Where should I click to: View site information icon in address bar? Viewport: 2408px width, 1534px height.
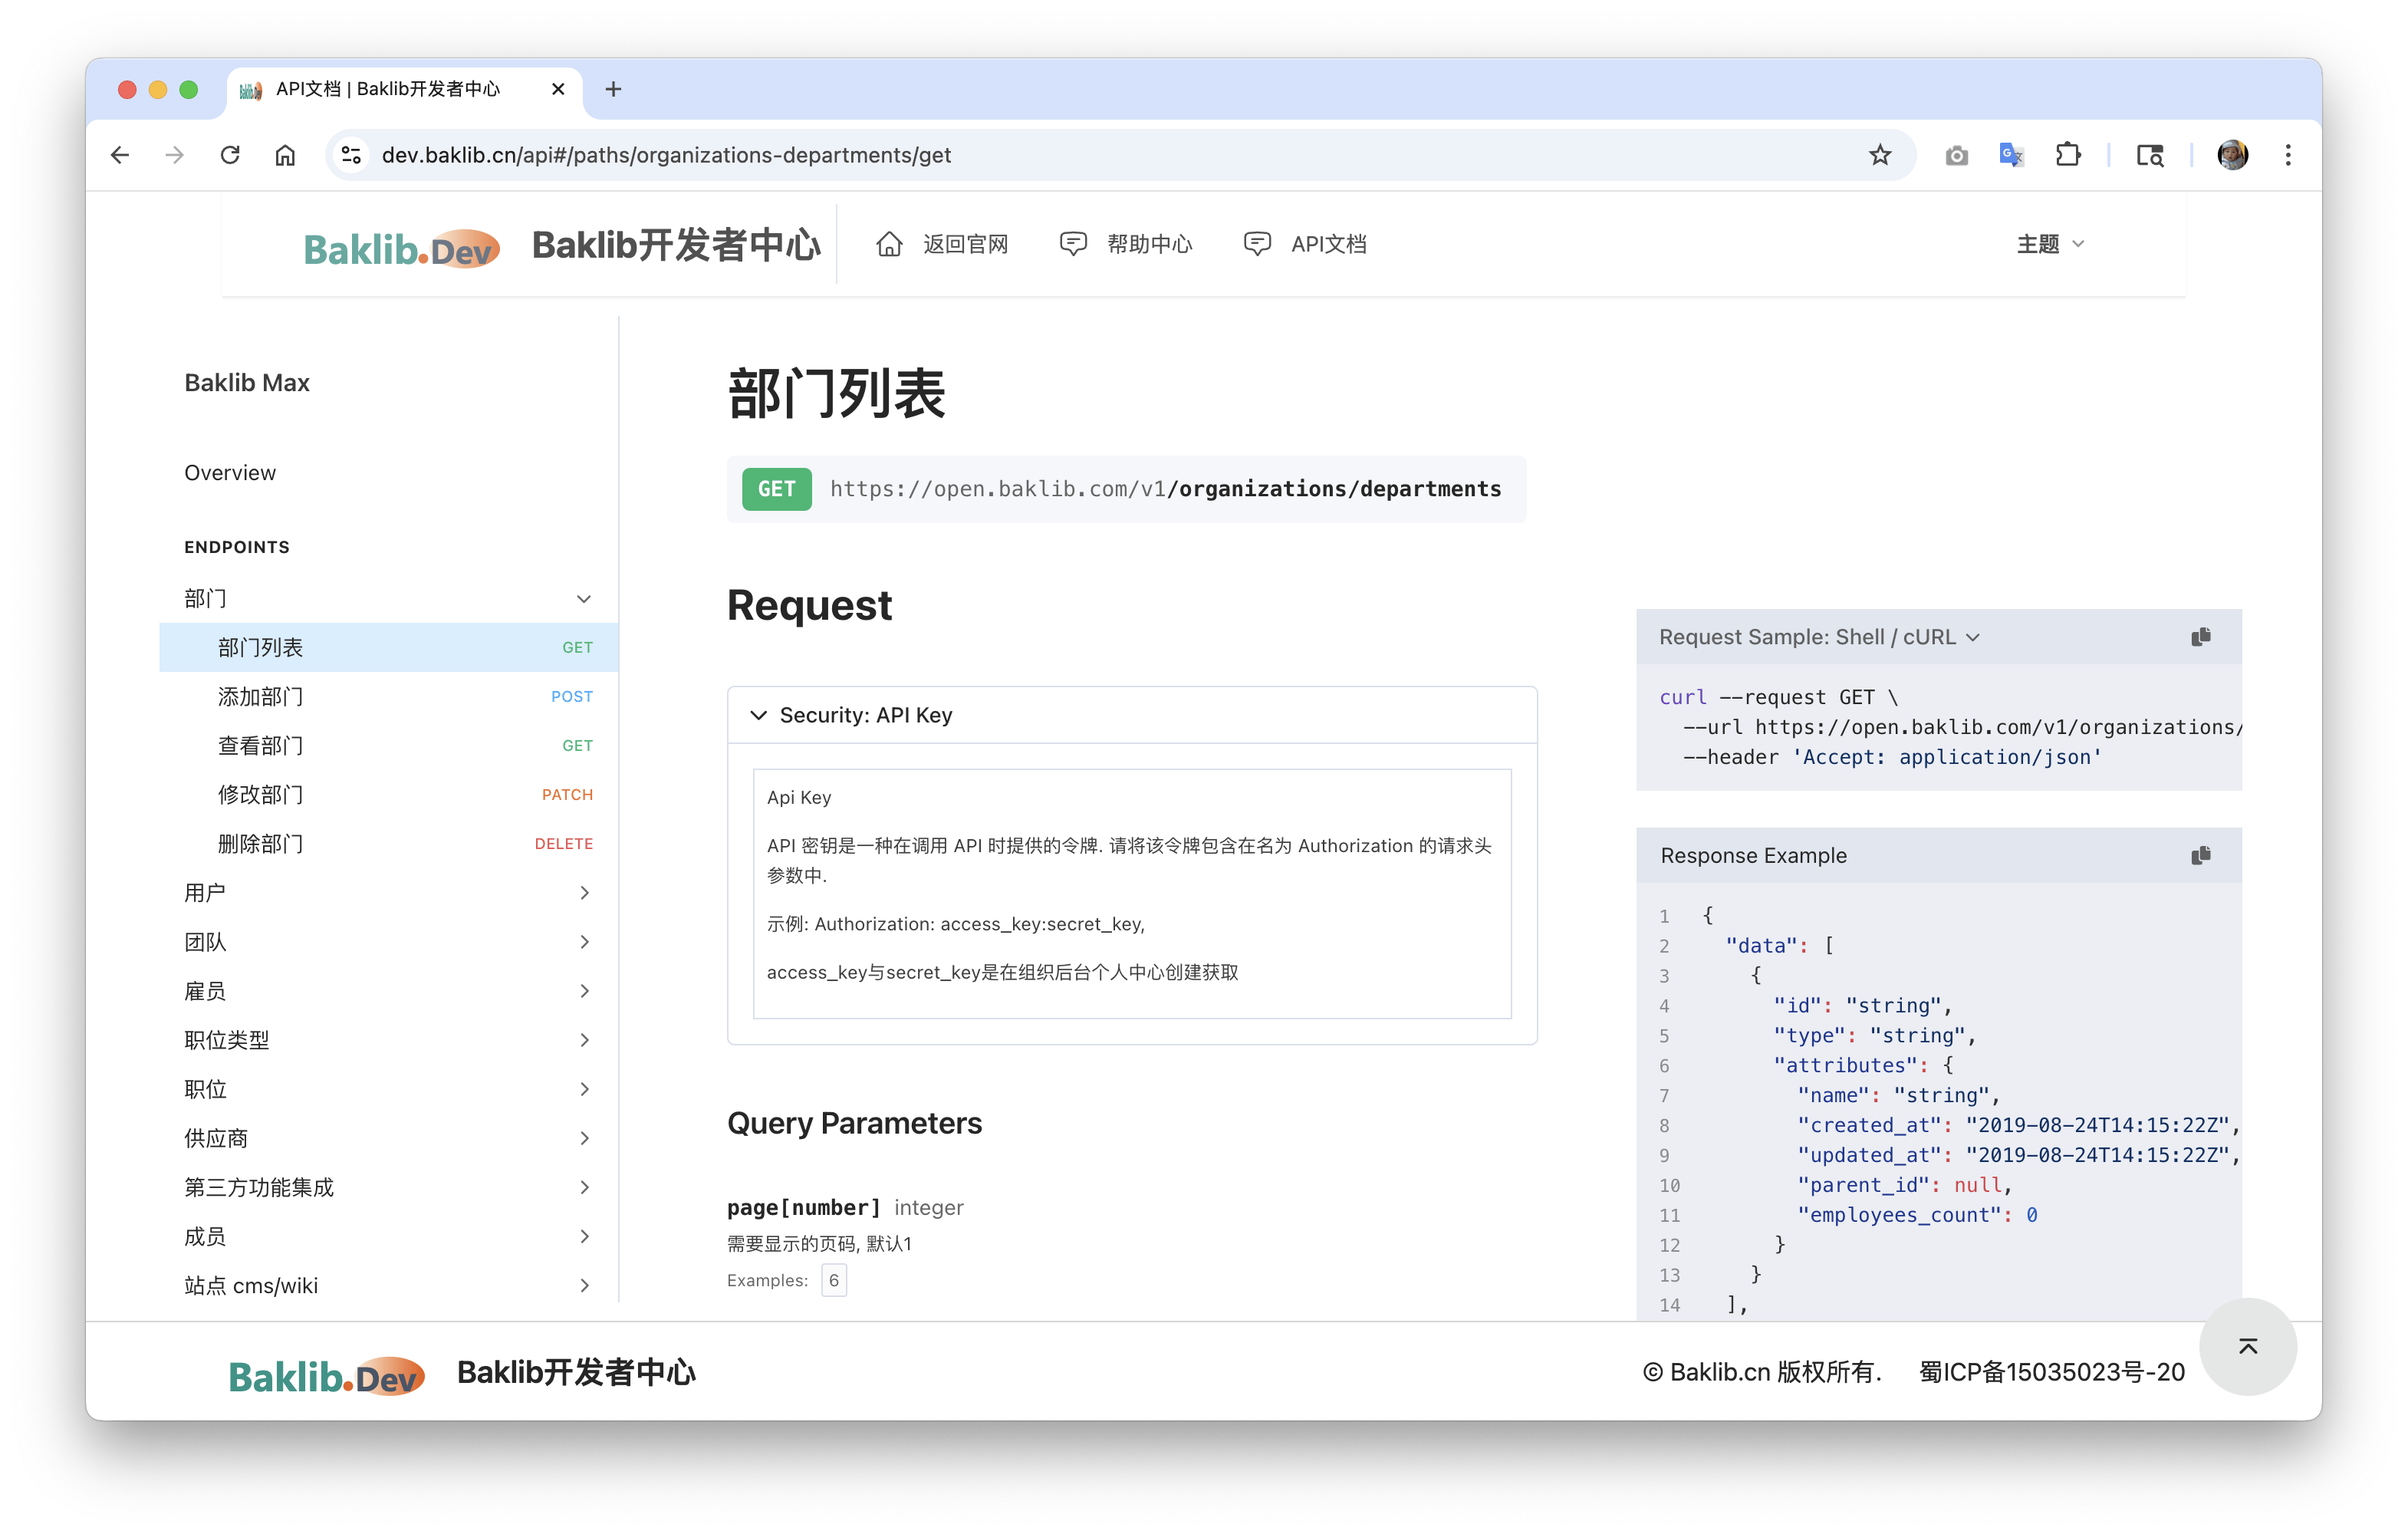pos(351,155)
